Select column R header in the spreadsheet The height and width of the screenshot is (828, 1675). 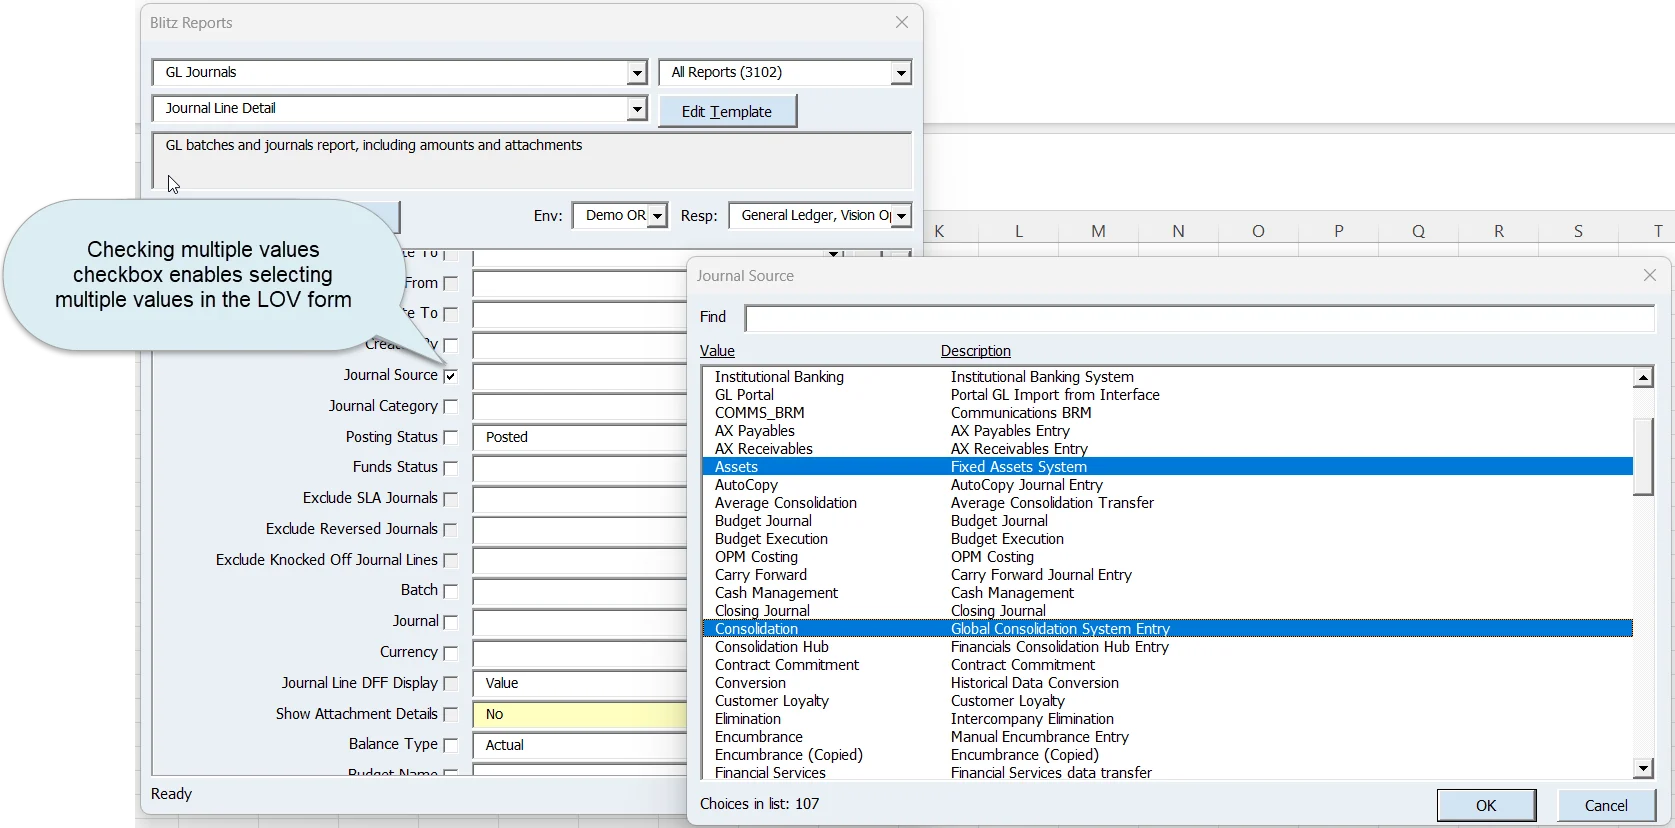click(1498, 231)
